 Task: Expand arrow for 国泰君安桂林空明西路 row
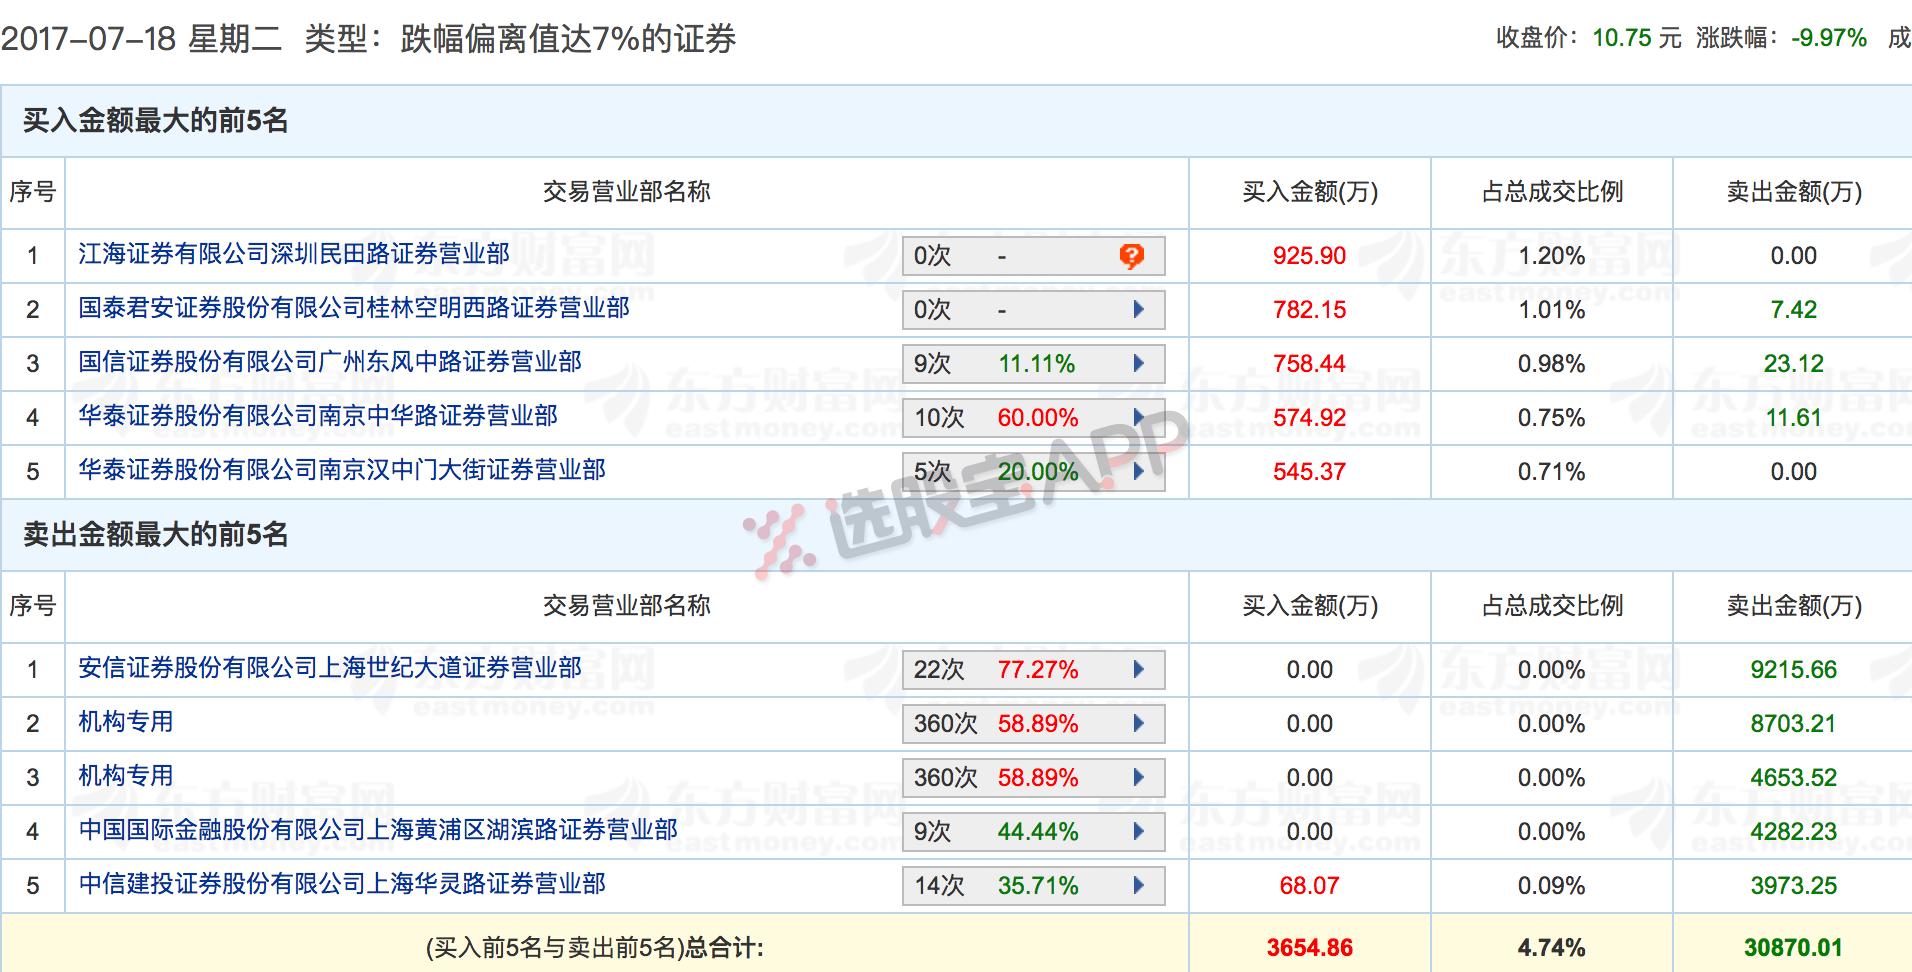pyautogui.click(x=1138, y=310)
